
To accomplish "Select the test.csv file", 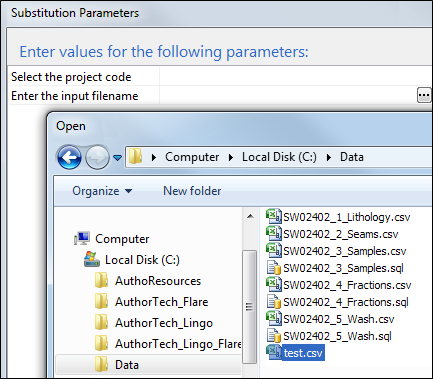I will [x=295, y=353].
